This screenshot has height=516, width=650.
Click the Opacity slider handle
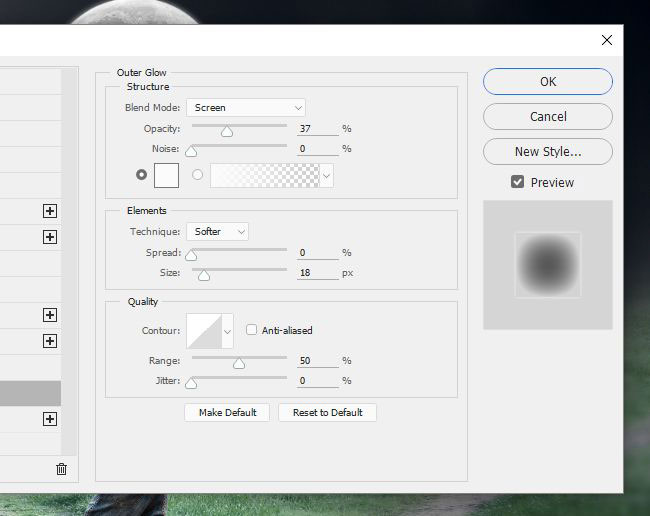[227, 131]
